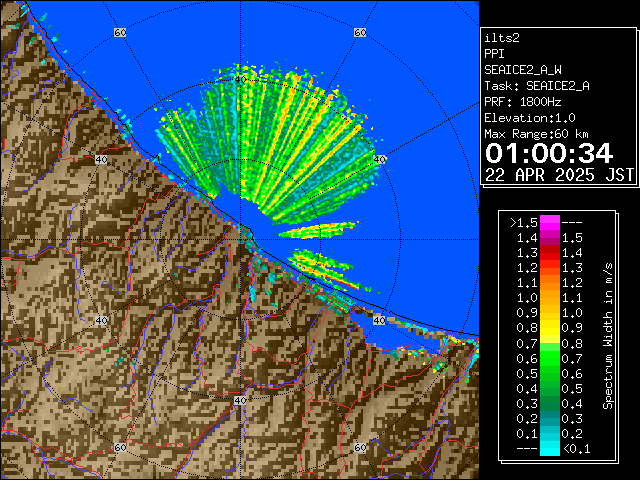Image resolution: width=640 pixels, height=480 pixels.
Task: Pick the bright green legend swatch near 0.6
Action: (x=550, y=358)
